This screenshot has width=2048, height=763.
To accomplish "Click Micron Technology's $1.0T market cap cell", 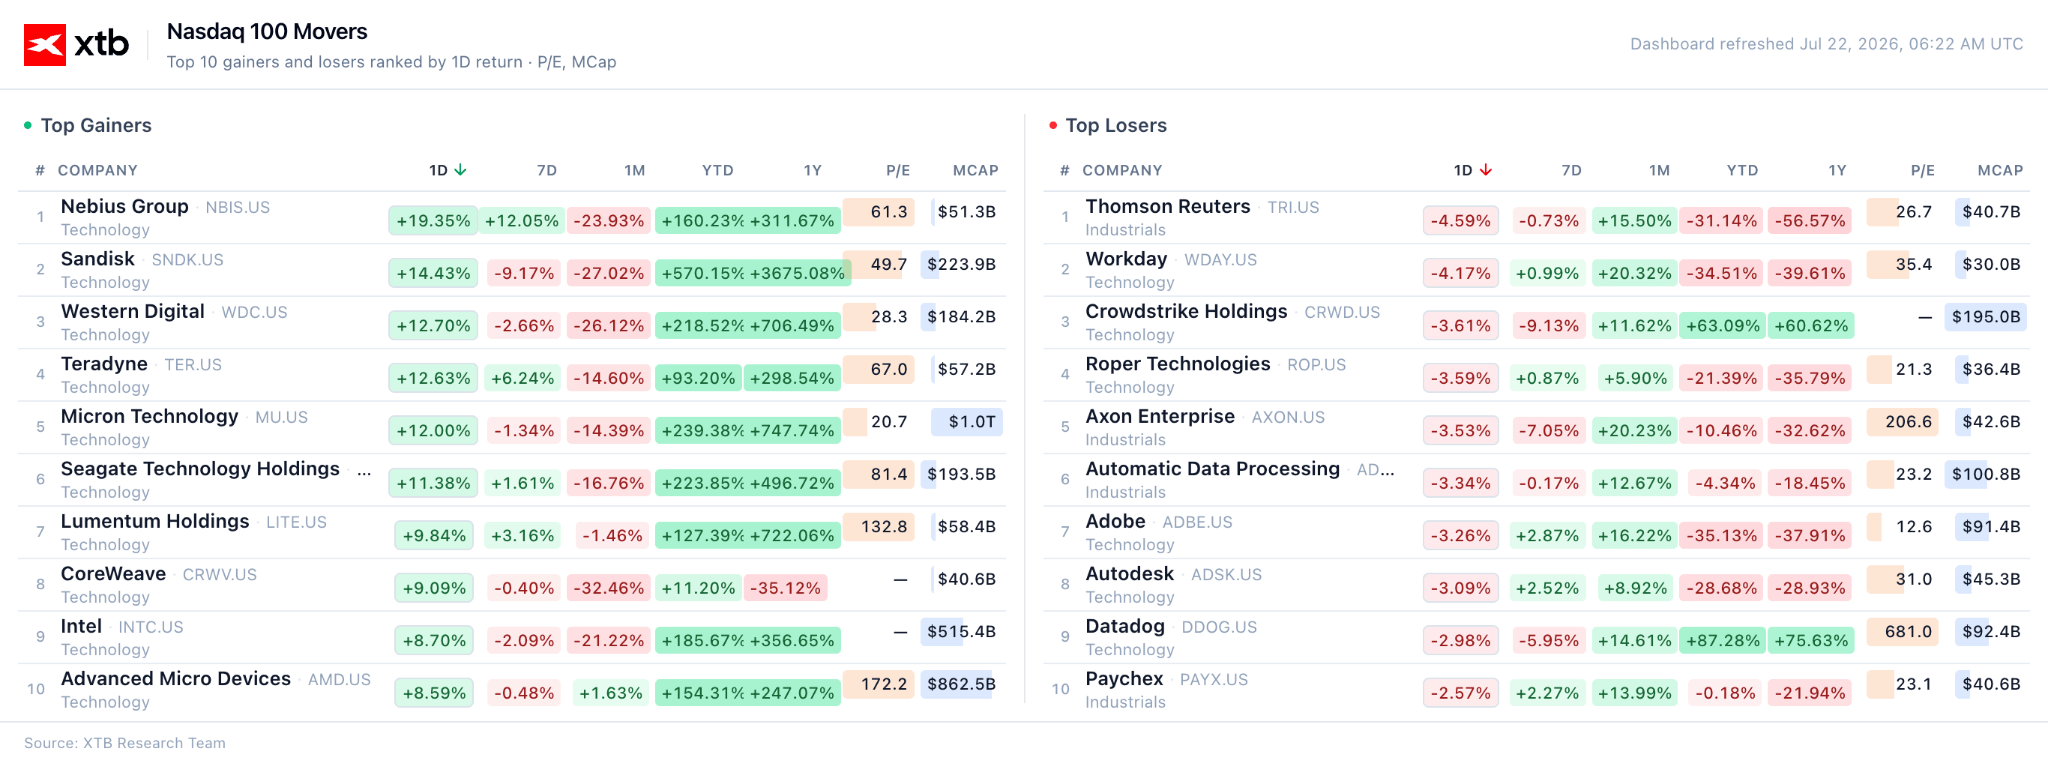I will (x=967, y=422).
